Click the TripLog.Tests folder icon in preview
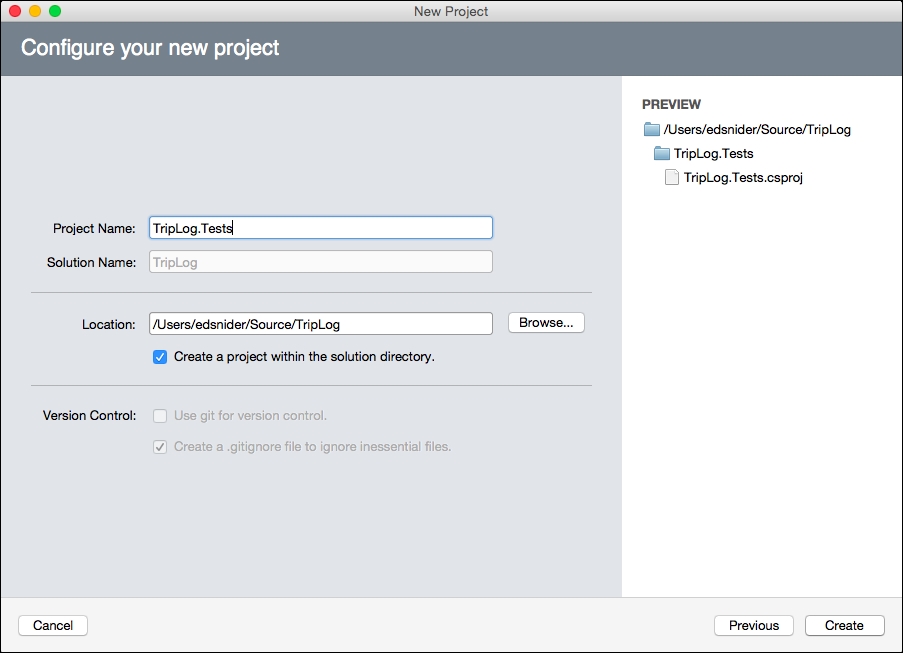This screenshot has width=903, height=653. tap(662, 153)
